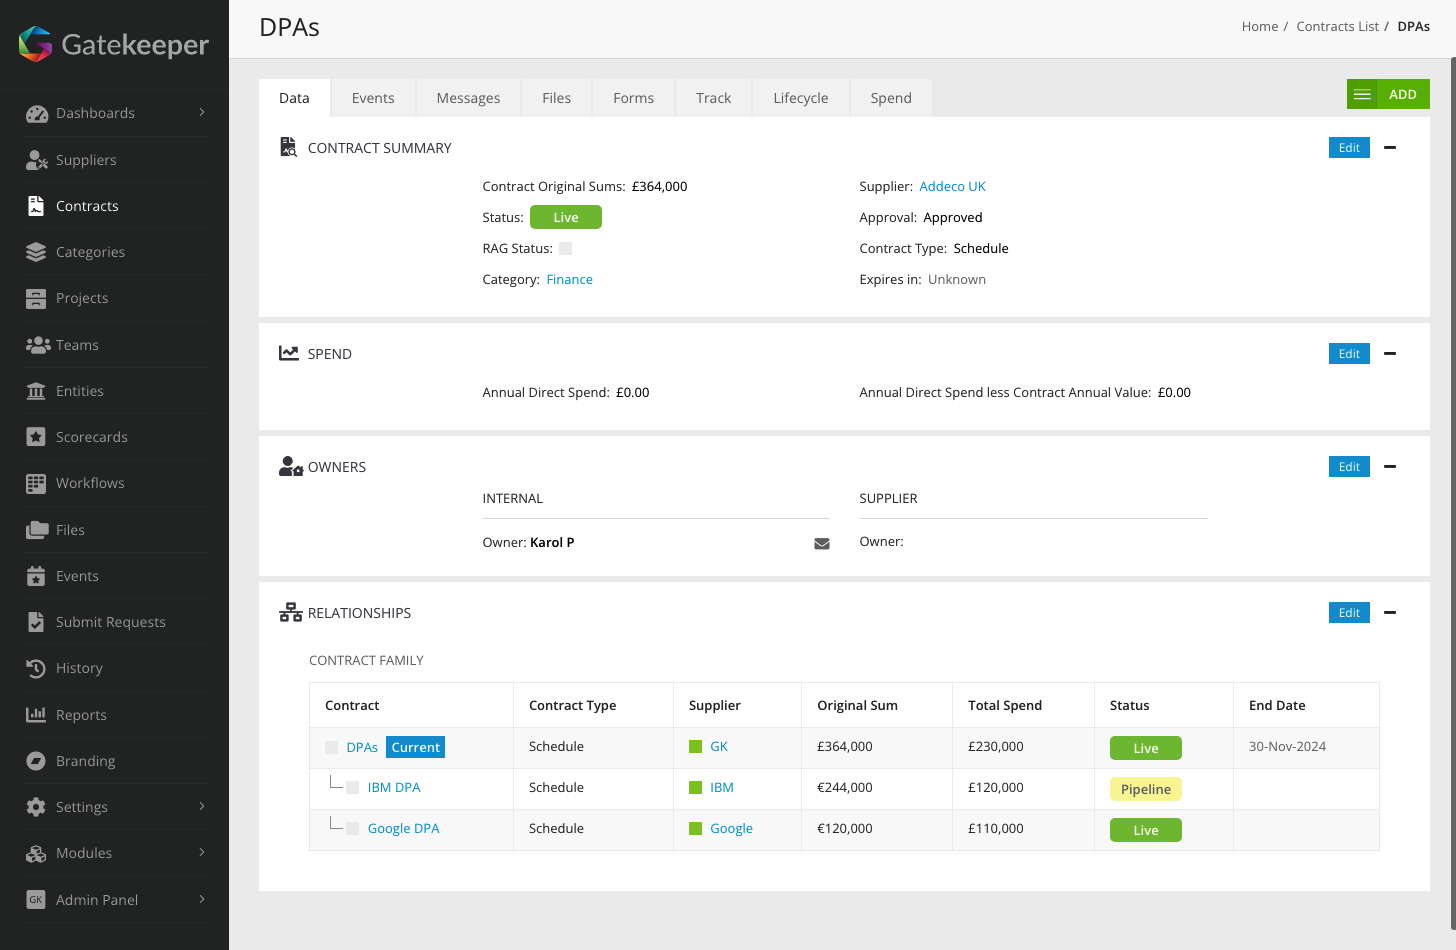
Task: Open Dashboards from the sidebar icon
Action: click(37, 114)
